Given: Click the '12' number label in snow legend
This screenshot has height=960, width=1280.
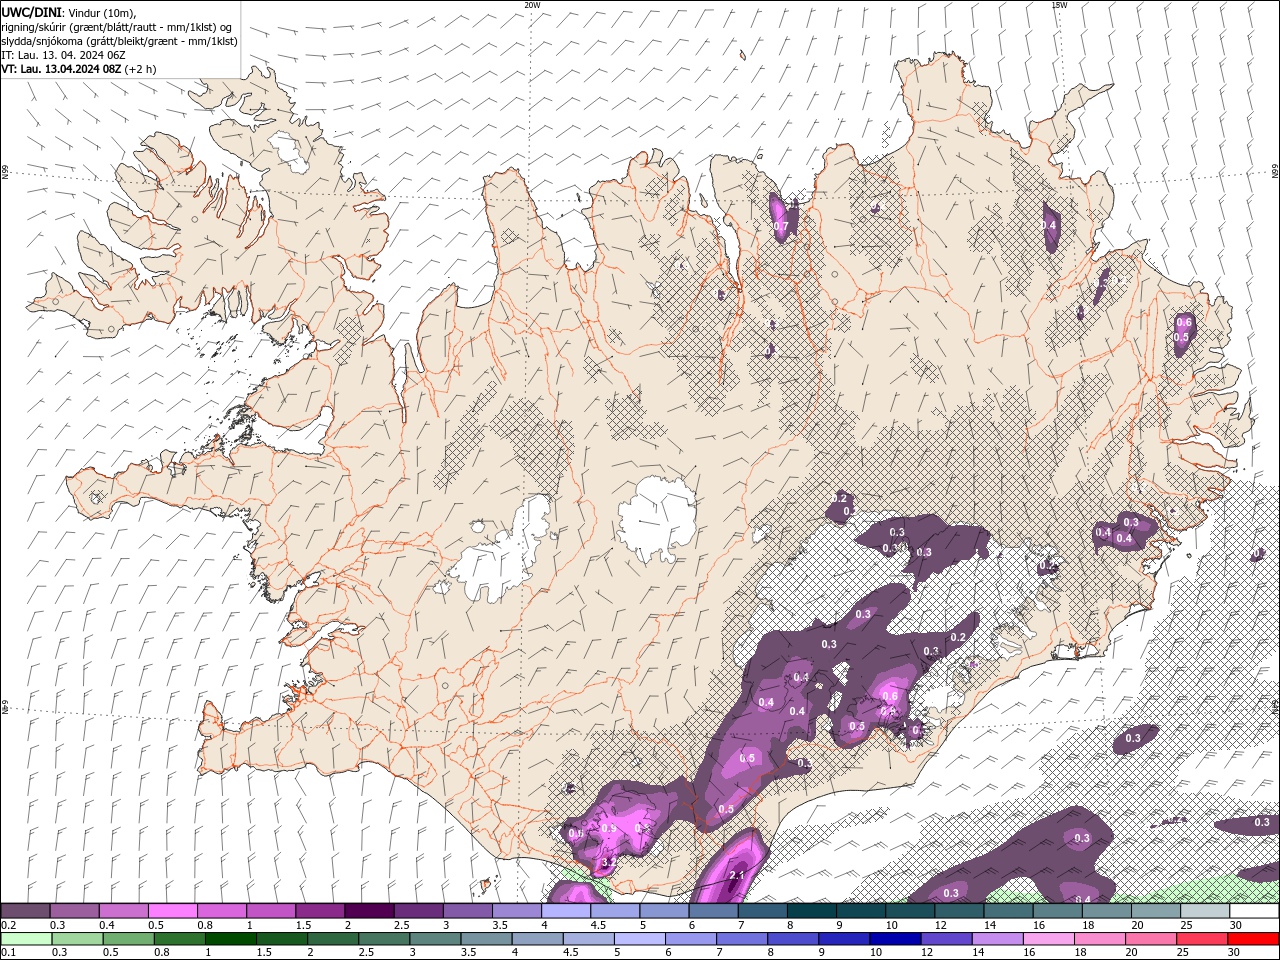Looking at the screenshot, I should click(940, 925).
